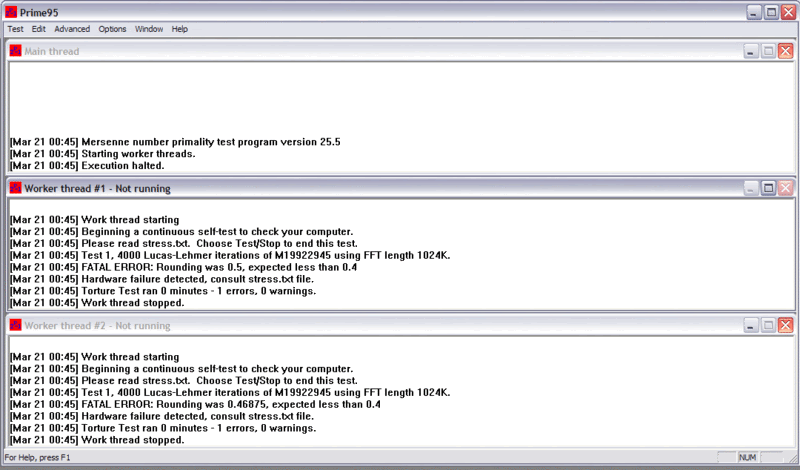The width and height of the screenshot is (800, 470).
Task: Close the Worker thread #2 window
Action: coord(785,325)
